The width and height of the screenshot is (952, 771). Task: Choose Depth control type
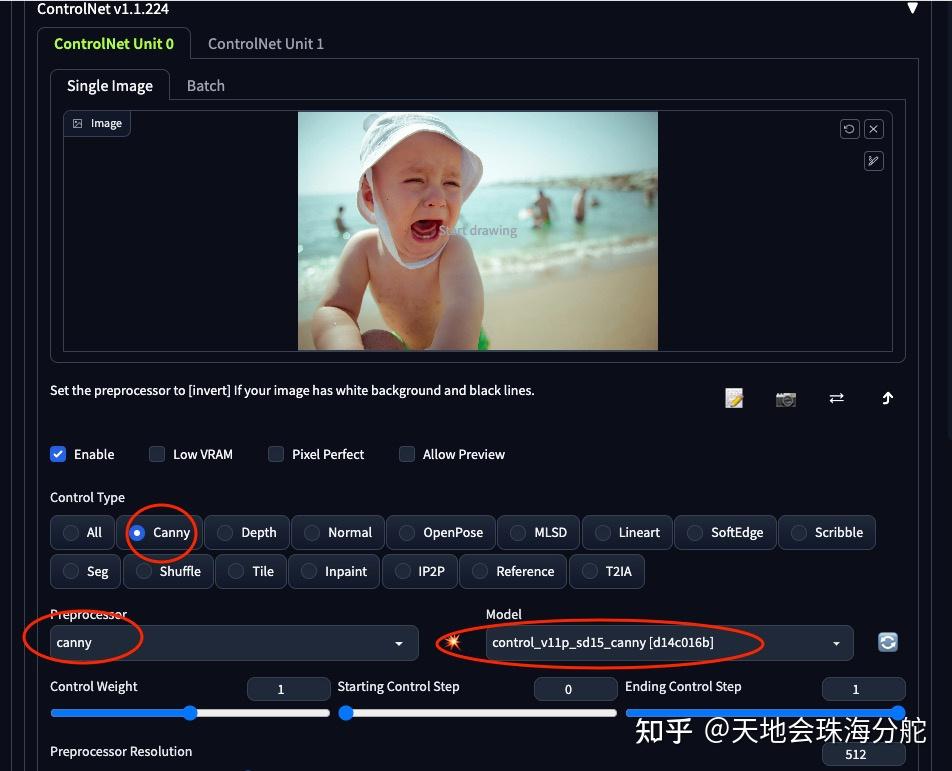click(247, 532)
